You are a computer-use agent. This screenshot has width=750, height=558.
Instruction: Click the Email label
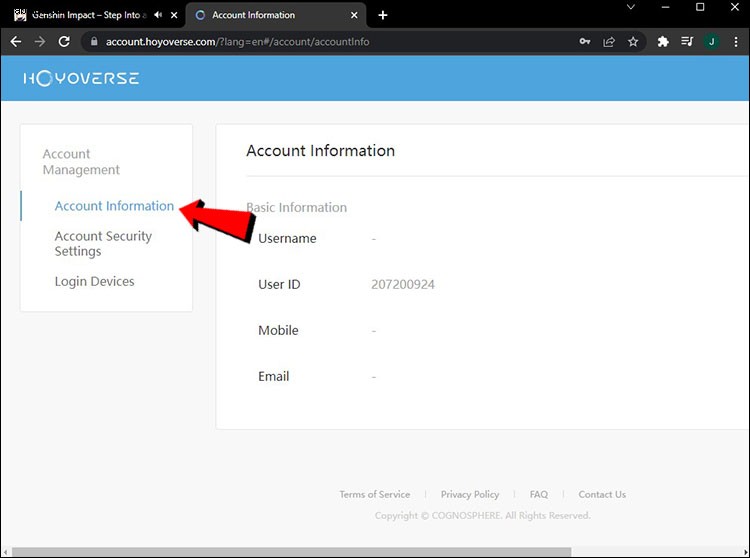pyautogui.click(x=274, y=376)
